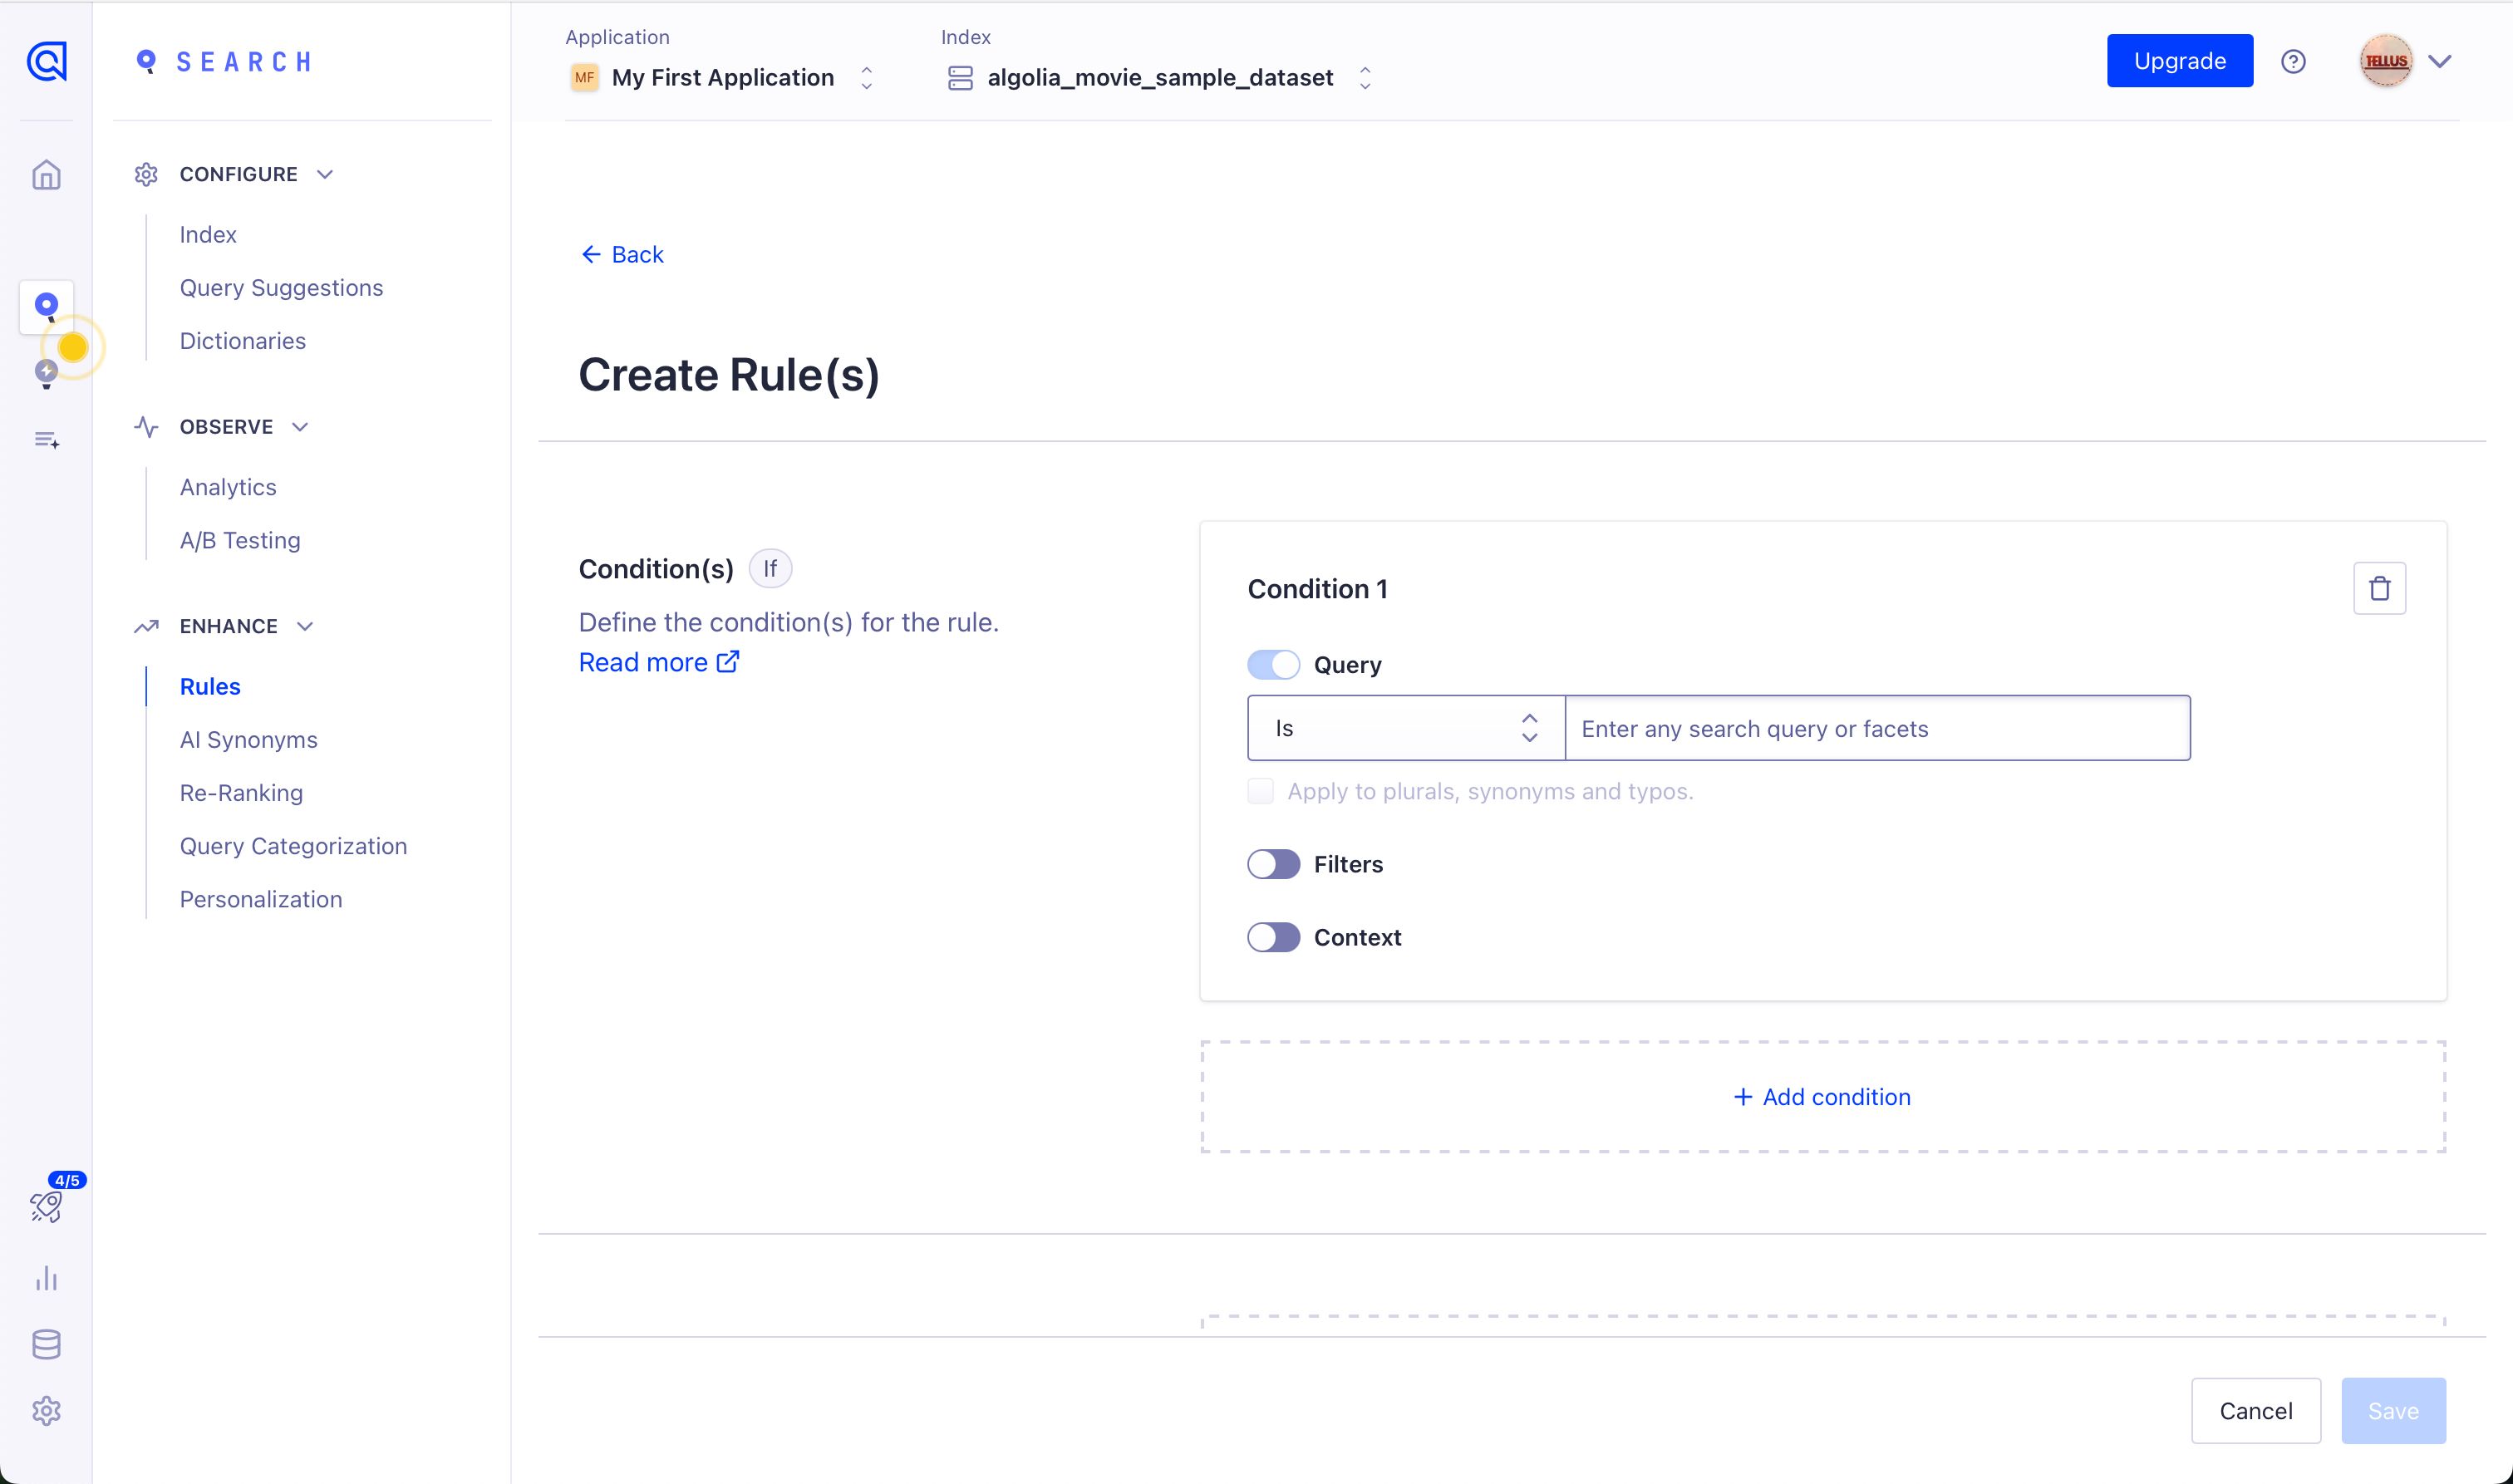This screenshot has width=2513, height=1484.
Task: Open the Home icon in left rail
Action: point(46,175)
